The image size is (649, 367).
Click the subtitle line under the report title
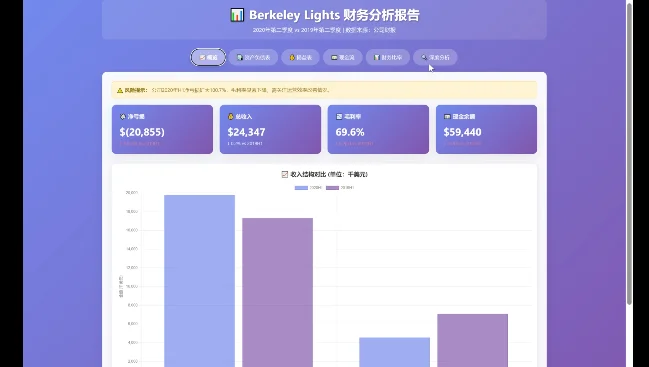[324, 30]
